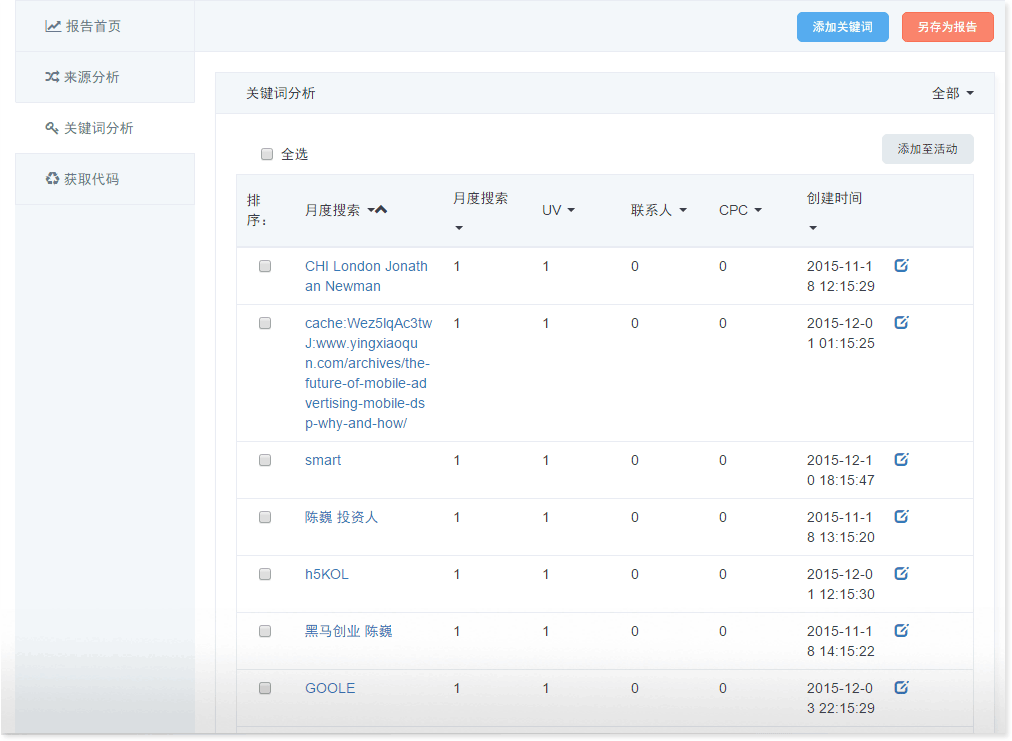1012x741 pixels.
Task: Open 来源分析 sidebar item
Action: (105, 77)
